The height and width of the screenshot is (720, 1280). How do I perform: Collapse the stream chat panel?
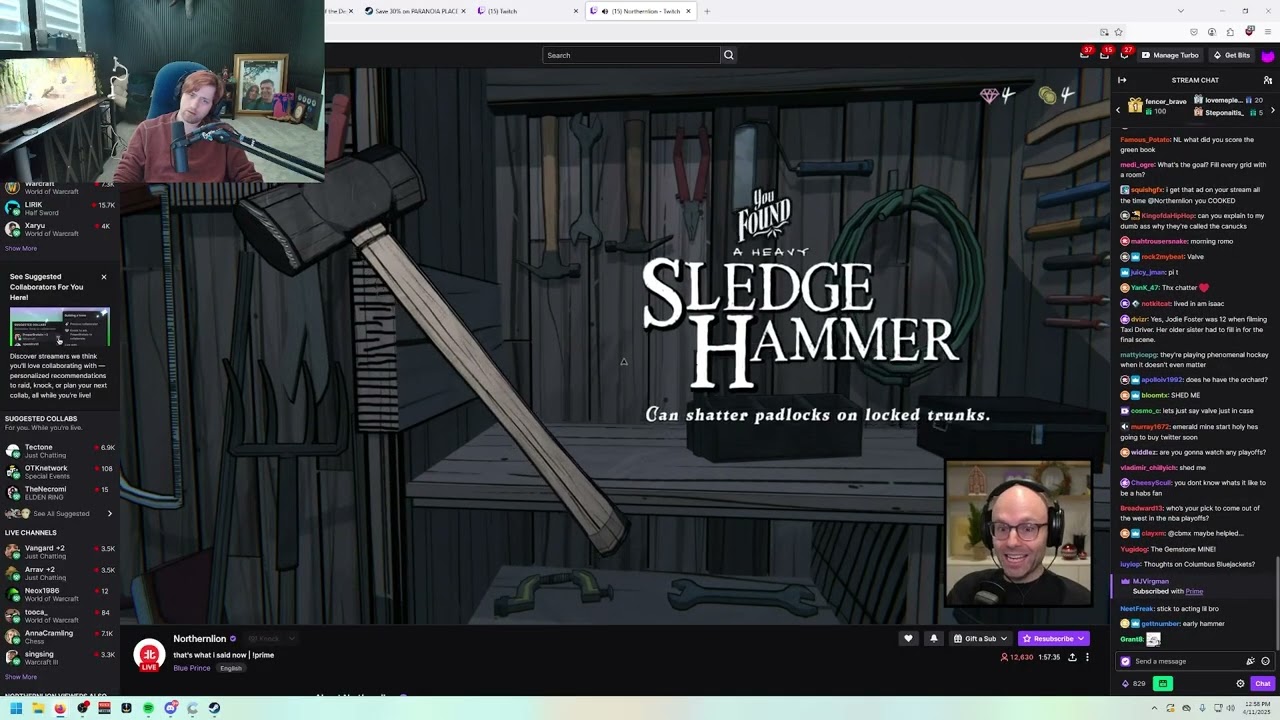click(1122, 80)
